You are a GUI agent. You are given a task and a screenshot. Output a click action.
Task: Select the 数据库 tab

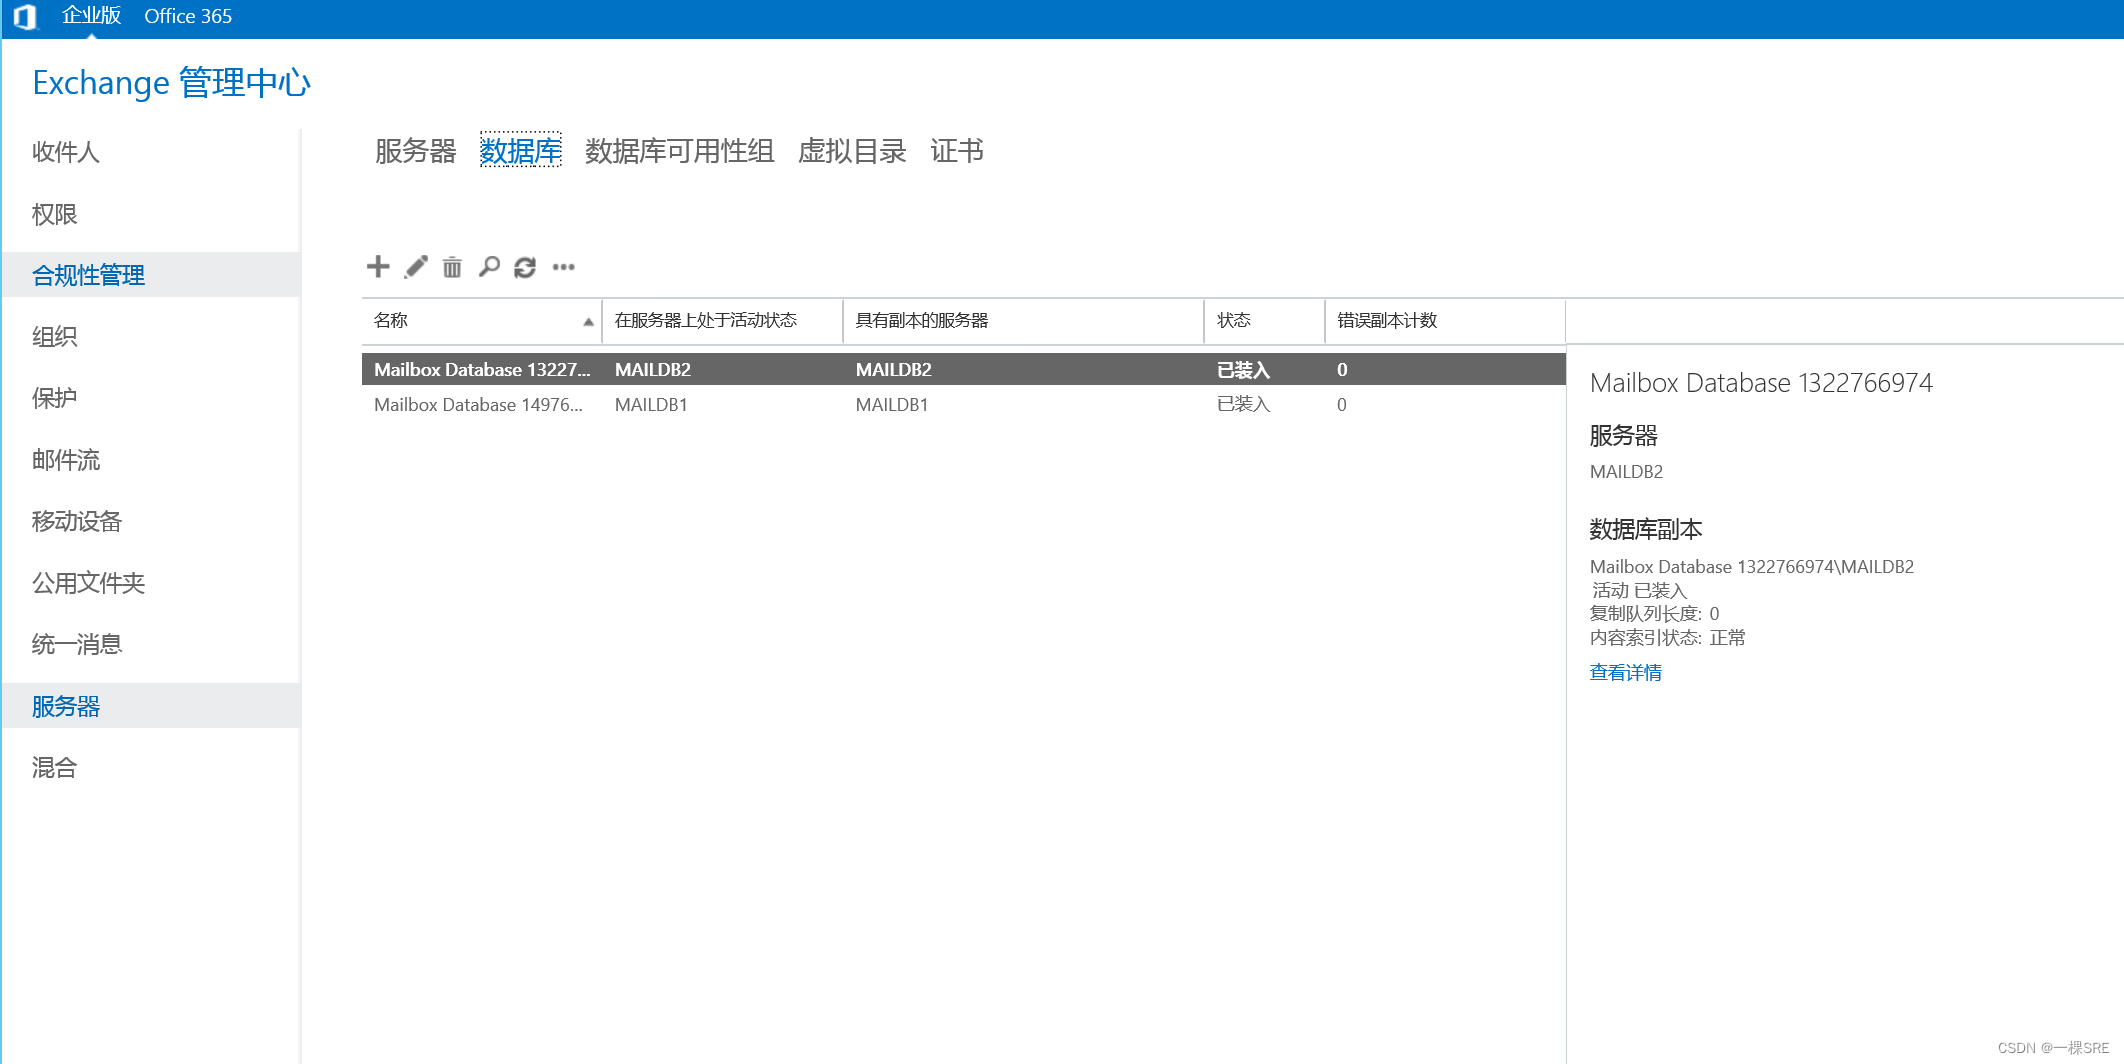point(520,151)
